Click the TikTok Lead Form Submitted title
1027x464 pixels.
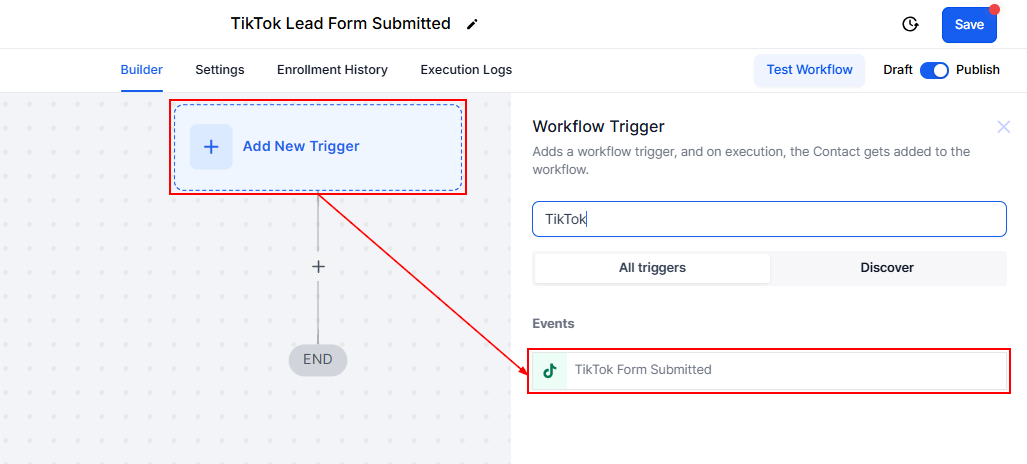[340, 24]
